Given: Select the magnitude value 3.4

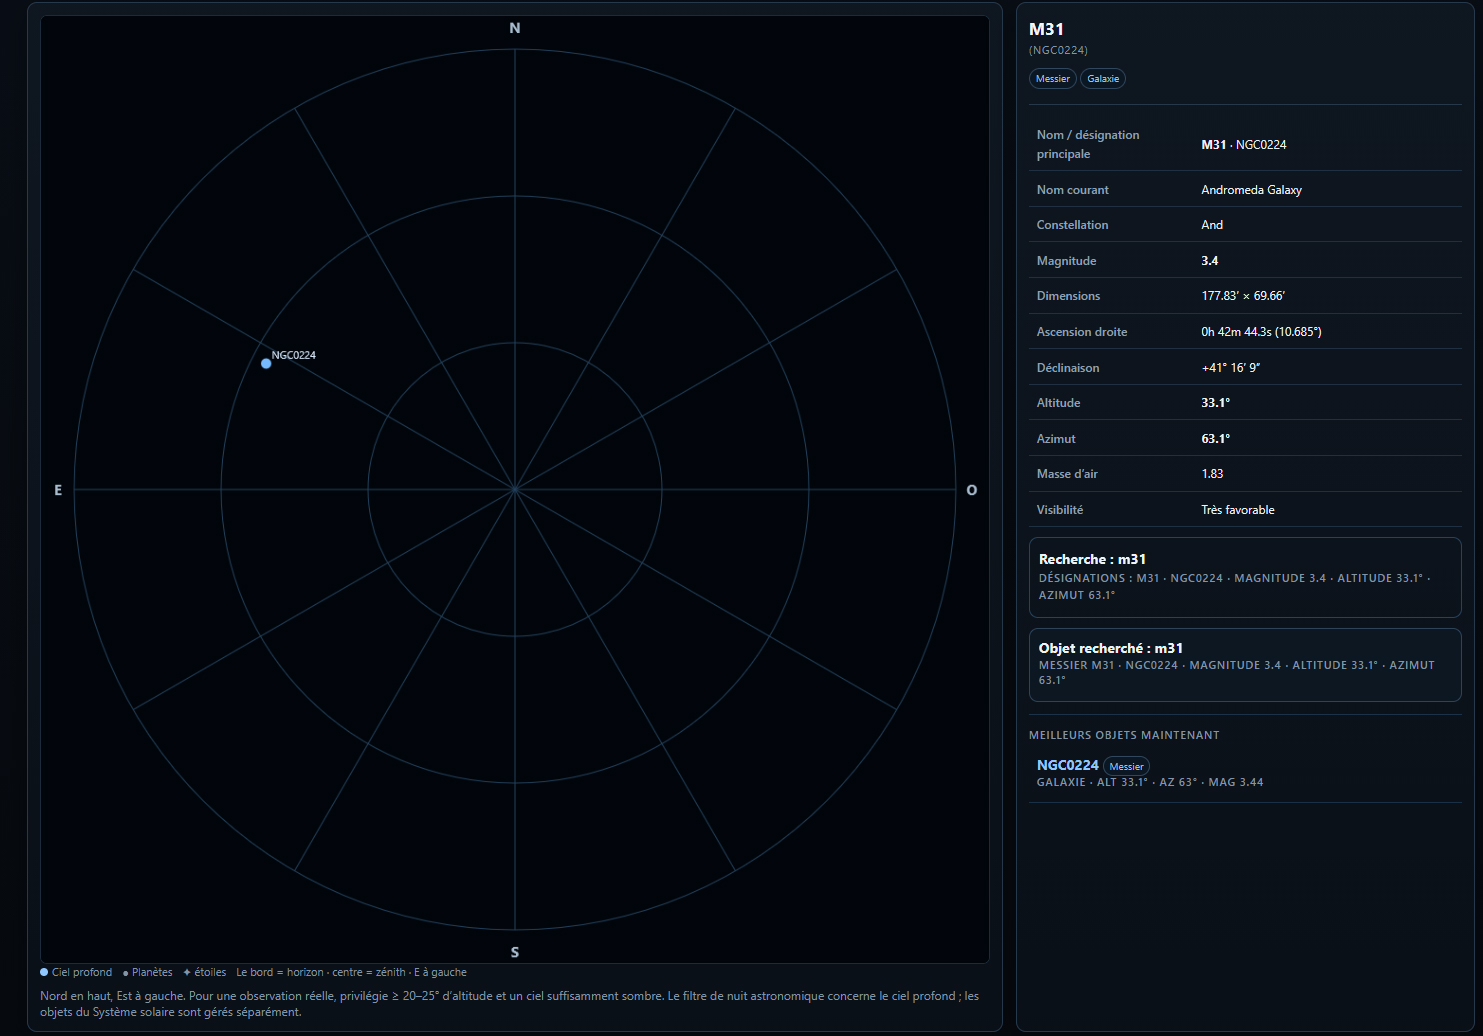Looking at the screenshot, I should click(1210, 261).
